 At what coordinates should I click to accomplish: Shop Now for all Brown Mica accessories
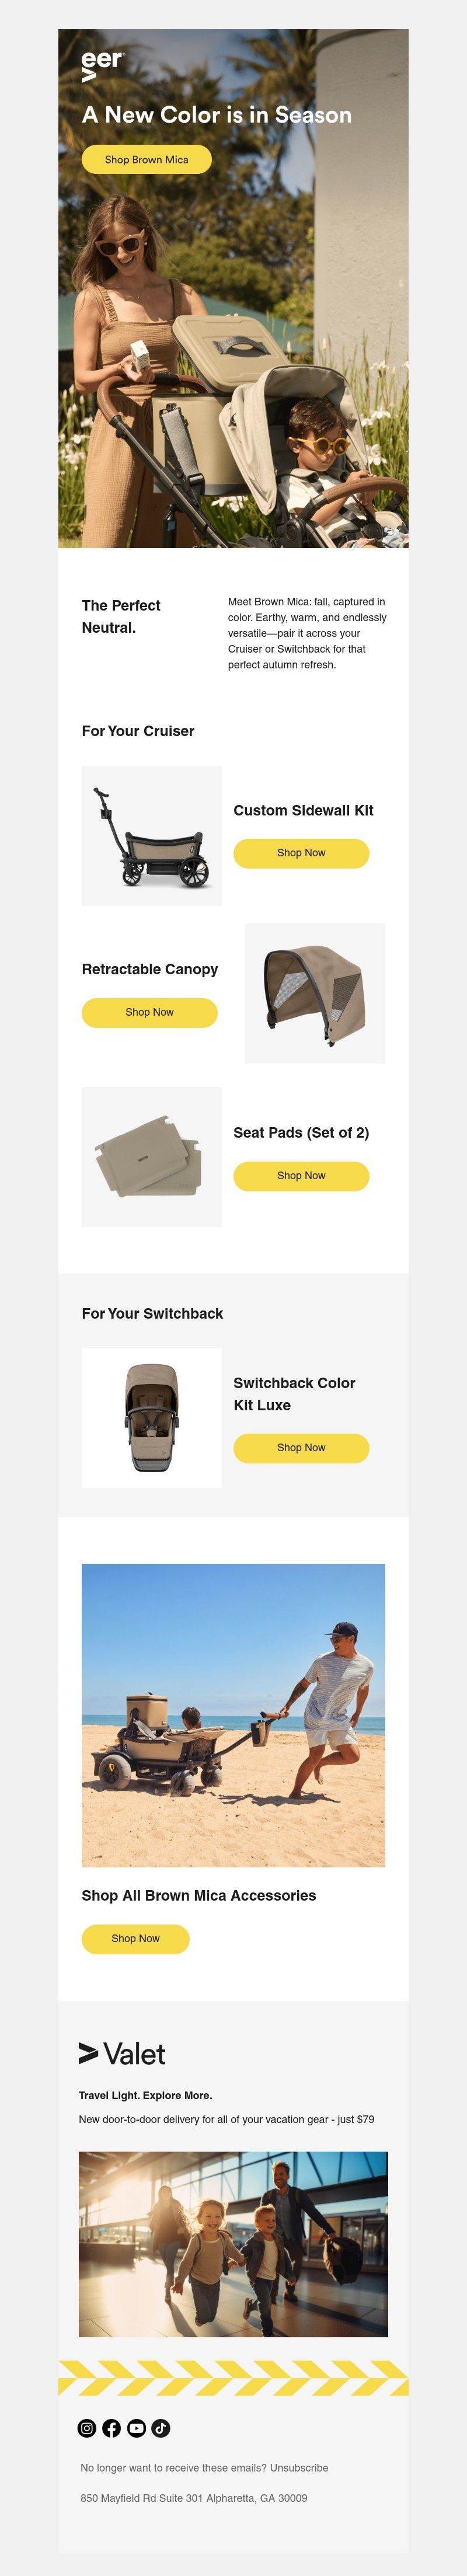(x=135, y=1938)
